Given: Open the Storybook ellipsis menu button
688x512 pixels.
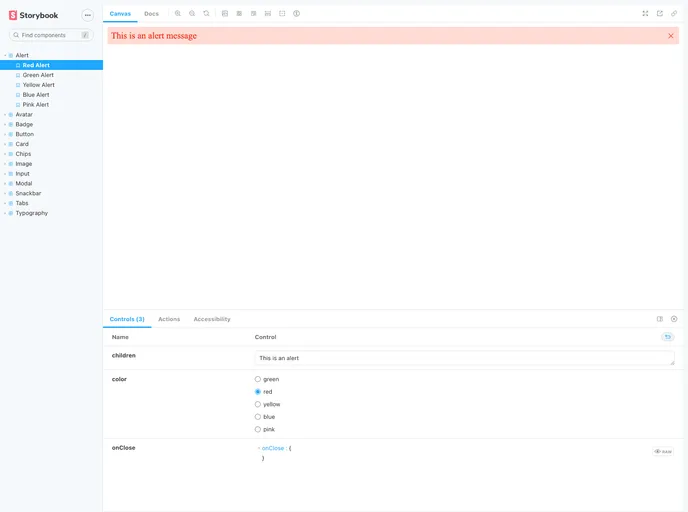Looking at the screenshot, I should pyautogui.click(x=87, y=15).
